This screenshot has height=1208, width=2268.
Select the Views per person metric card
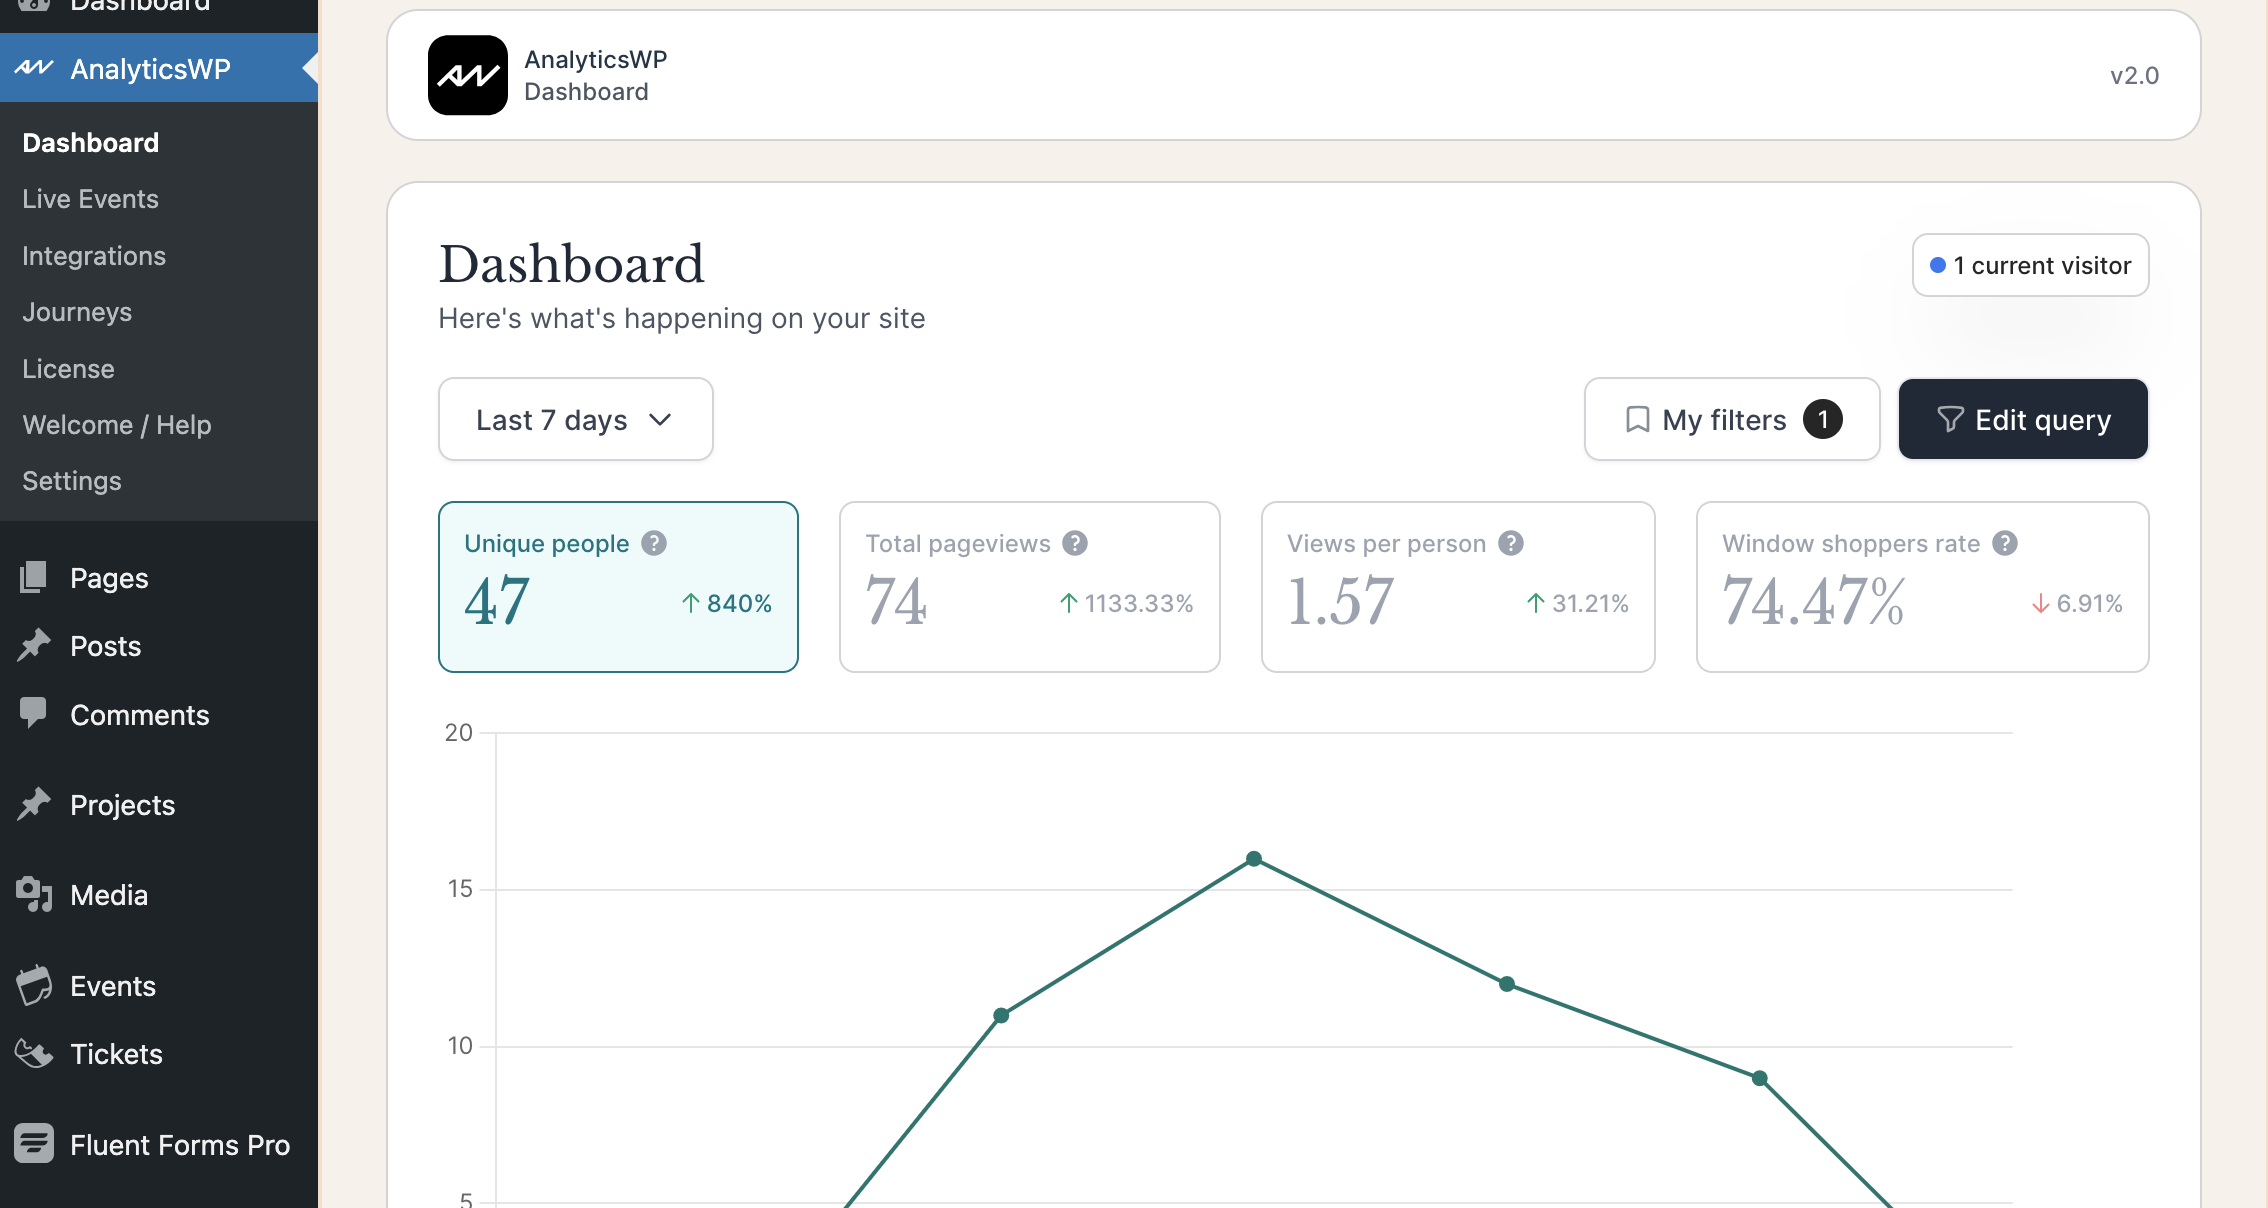(x=1457, y=587)
